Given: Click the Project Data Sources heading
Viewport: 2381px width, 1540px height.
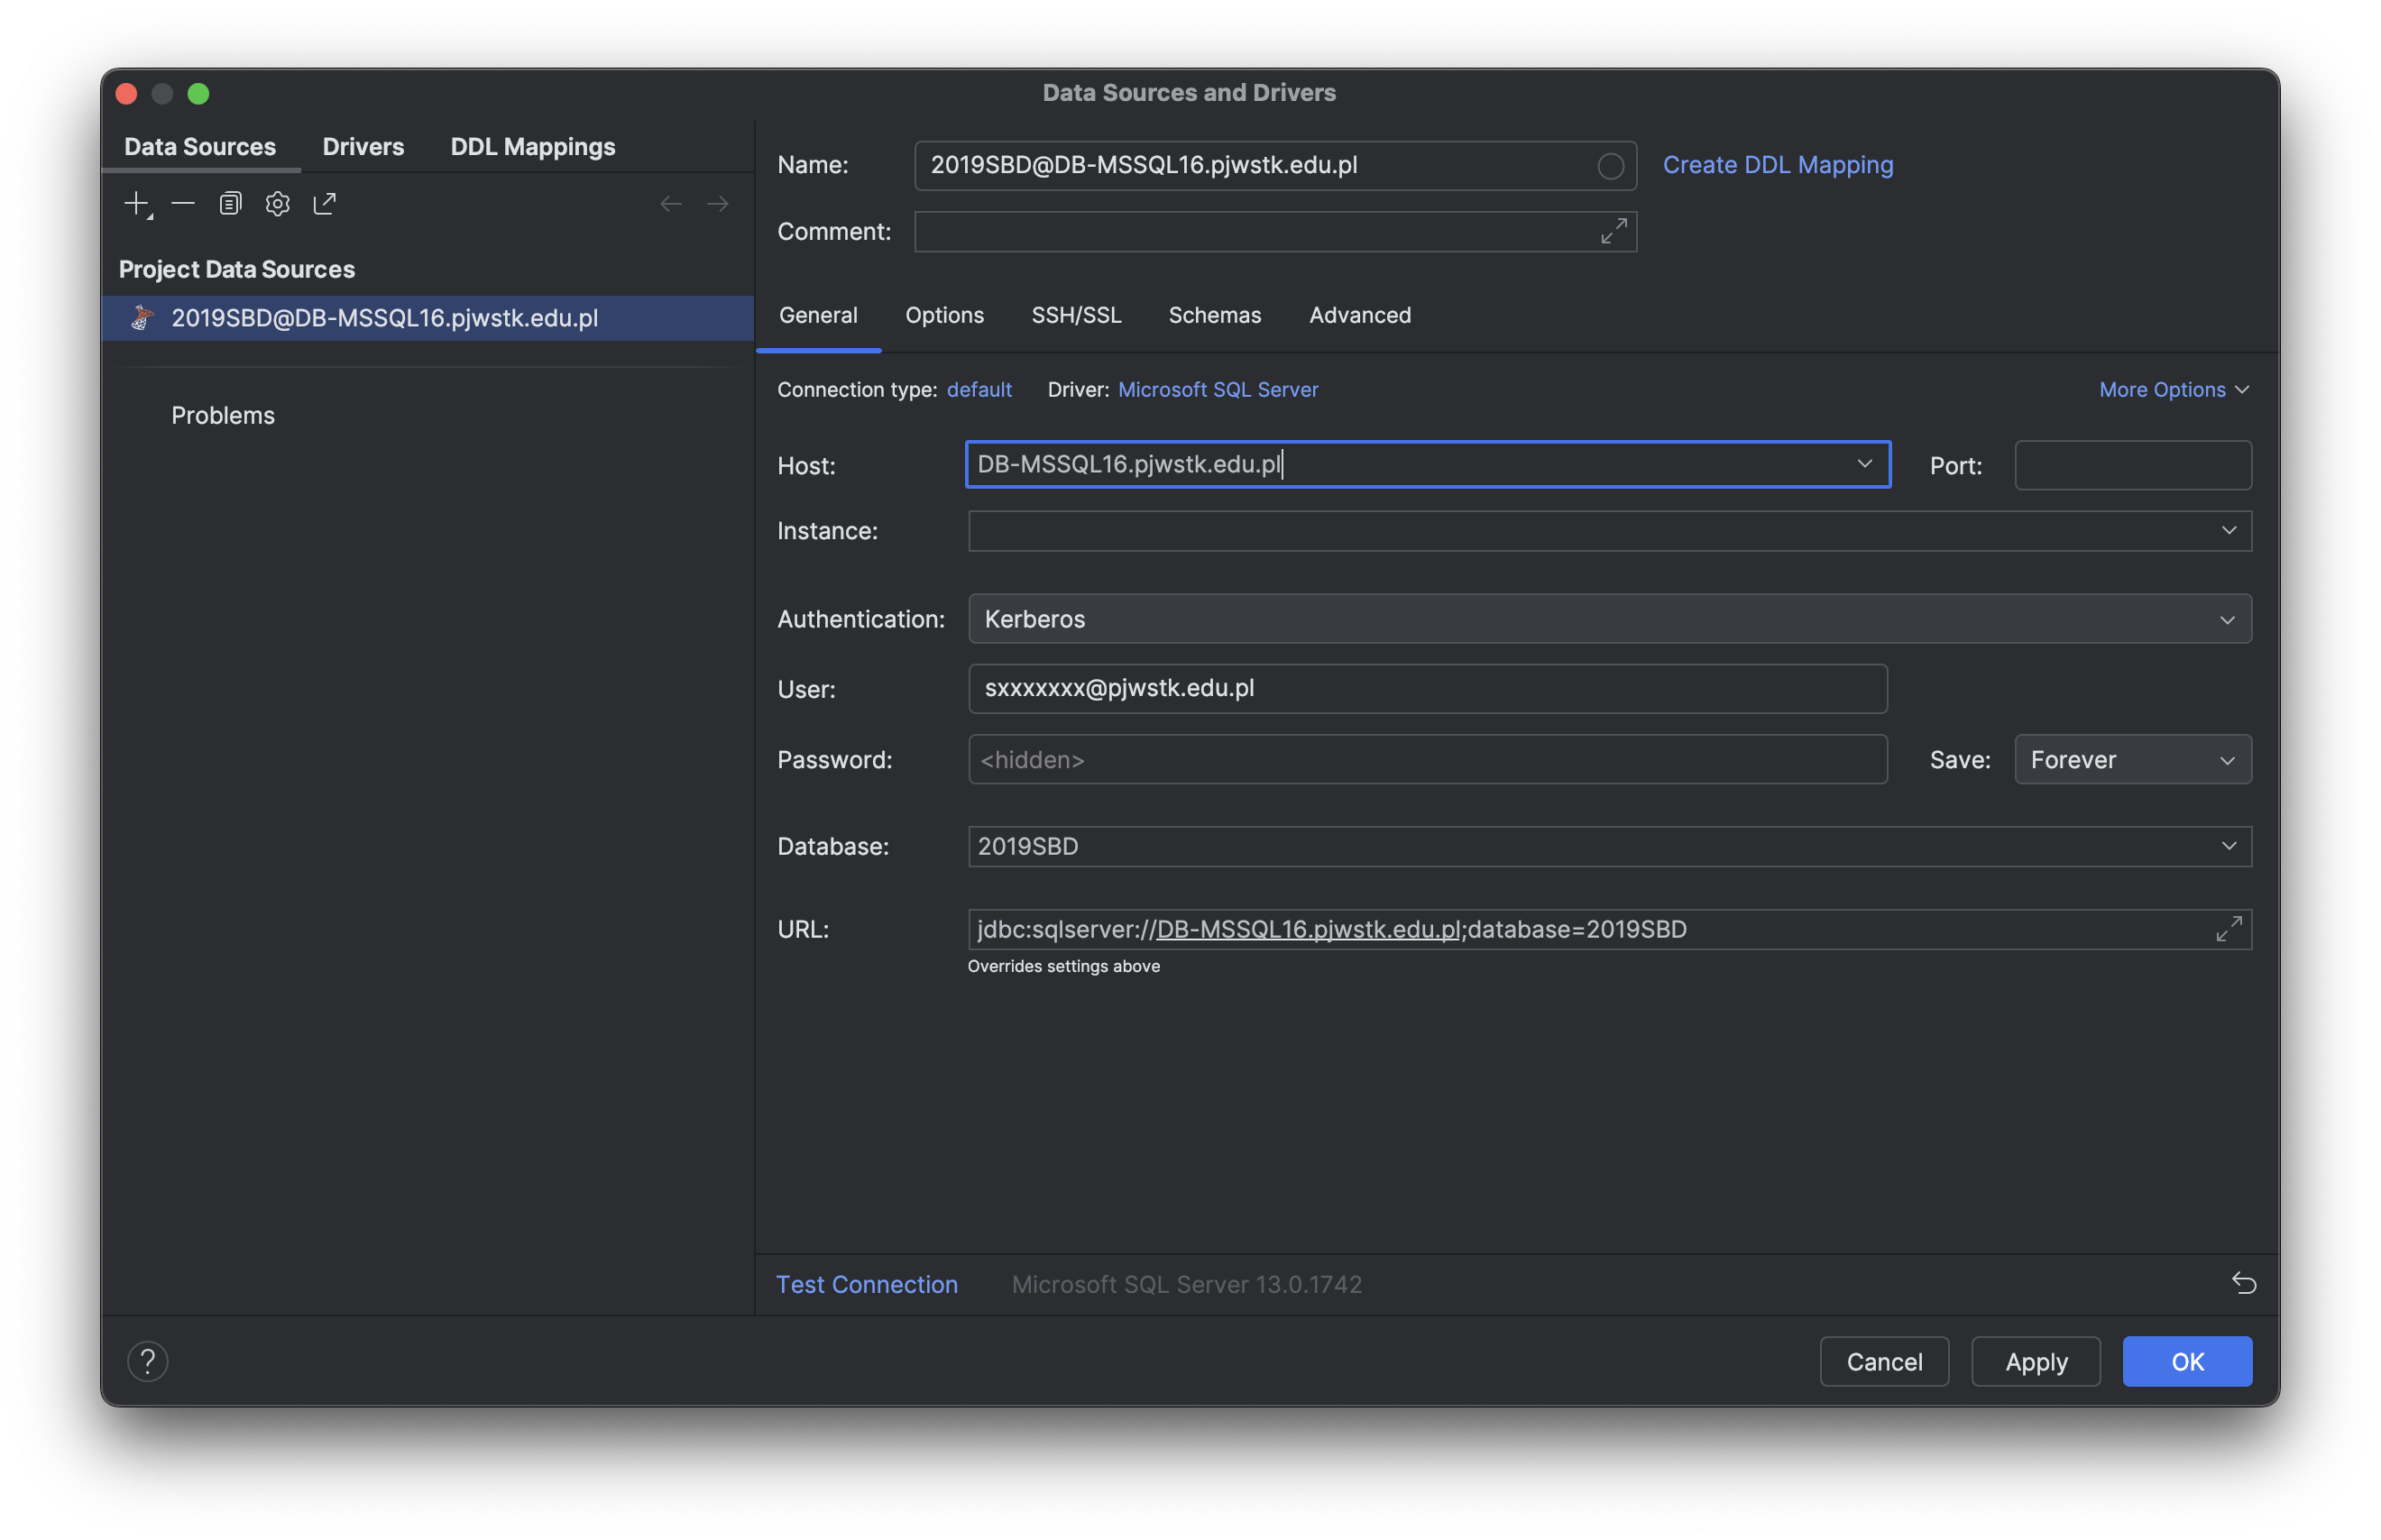Looking at the screenshot, I should [x=237, y=269].
